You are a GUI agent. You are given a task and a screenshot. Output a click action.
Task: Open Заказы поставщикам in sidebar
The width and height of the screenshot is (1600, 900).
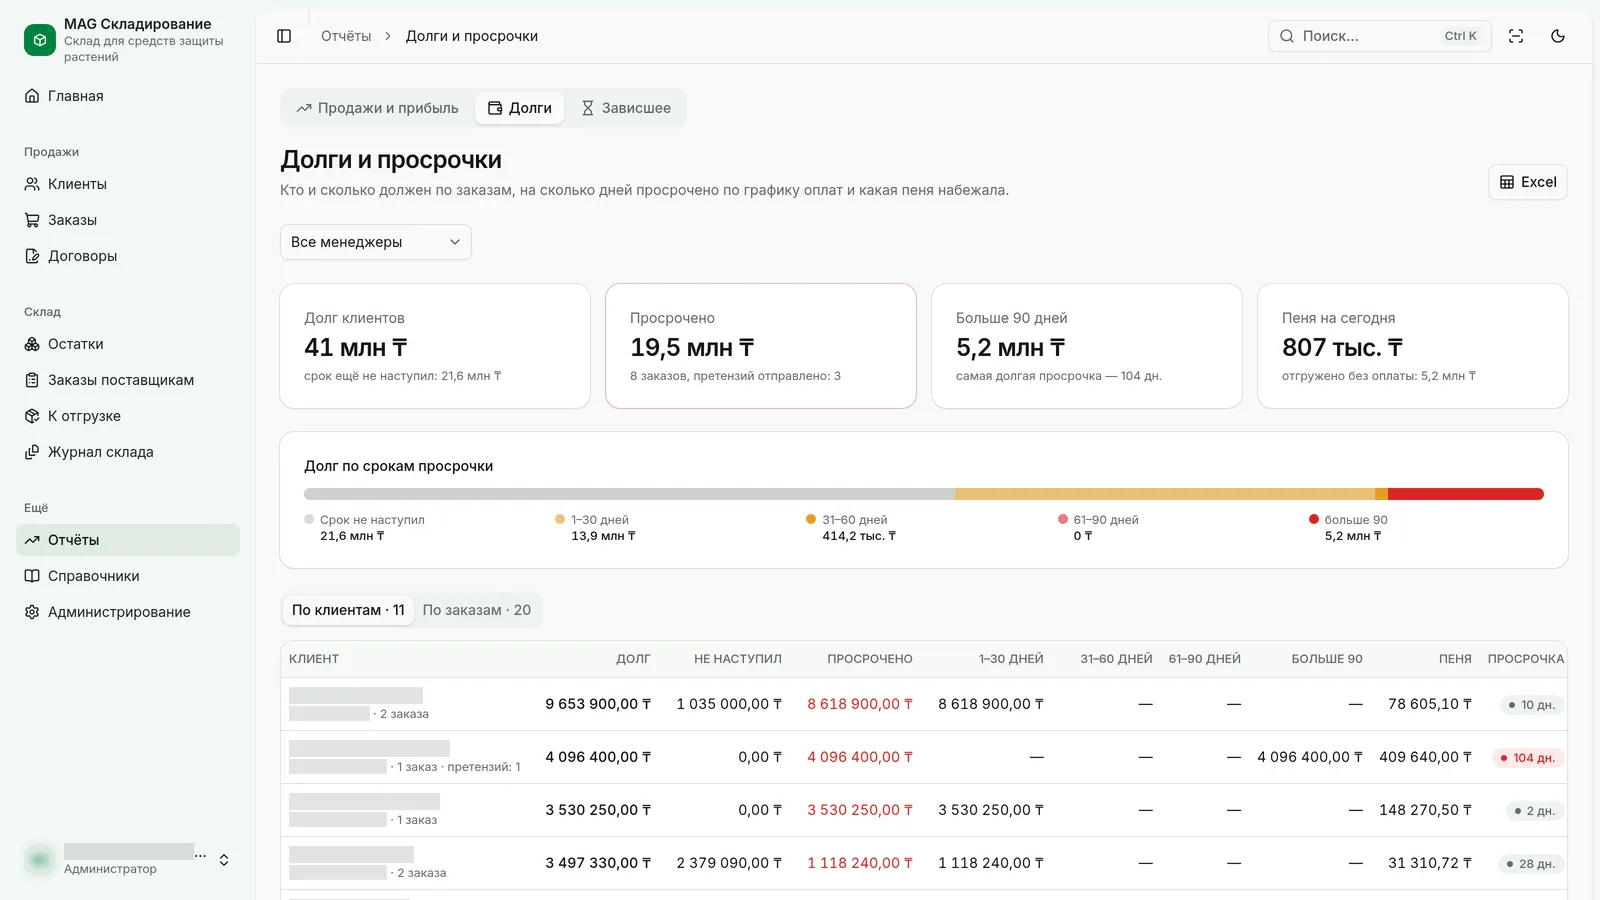pyautogui.click(x=128, y=380)
